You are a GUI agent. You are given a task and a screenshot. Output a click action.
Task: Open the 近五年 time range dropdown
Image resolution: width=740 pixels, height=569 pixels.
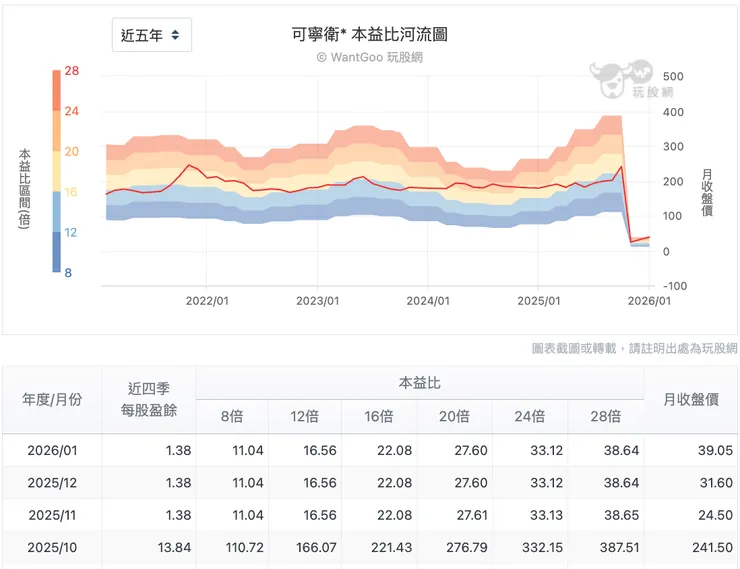151,35
